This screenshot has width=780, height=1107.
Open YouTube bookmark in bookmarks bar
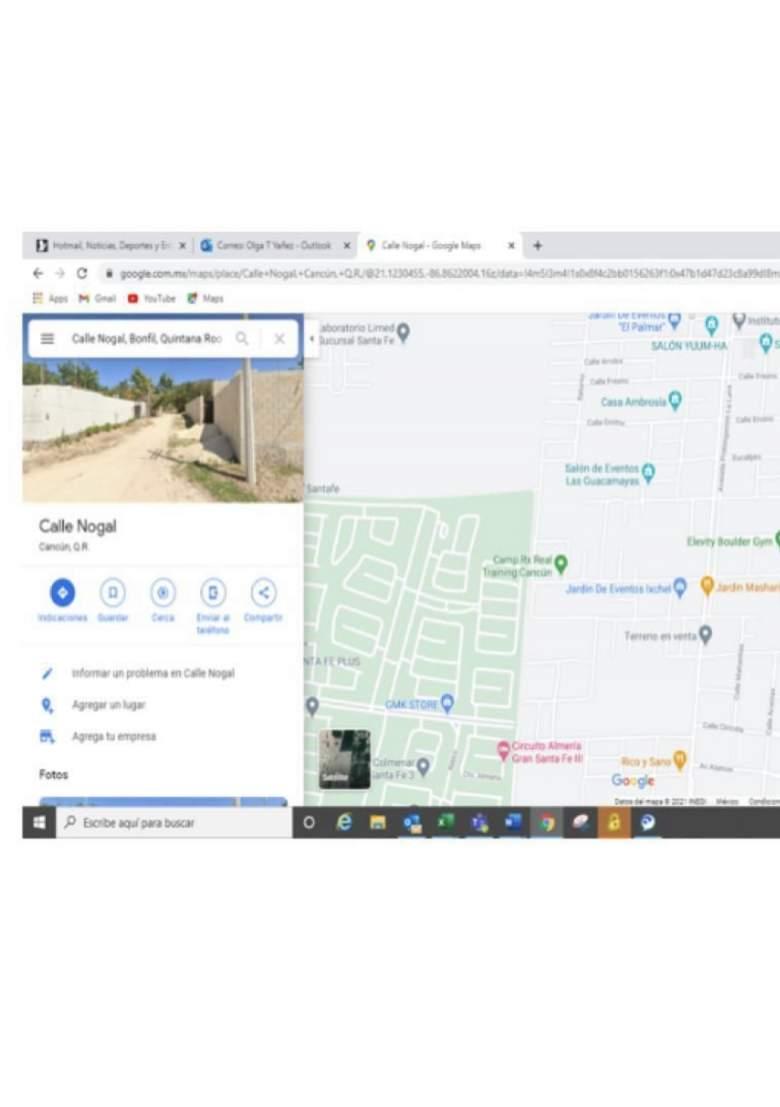[151, 298]
